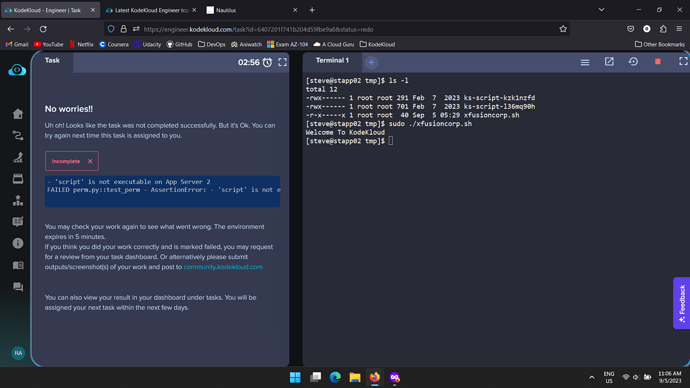Click the tracking protection shield icon
This screenshot has width=690, height=388.
pyautogui.click(x=111, y=29)
